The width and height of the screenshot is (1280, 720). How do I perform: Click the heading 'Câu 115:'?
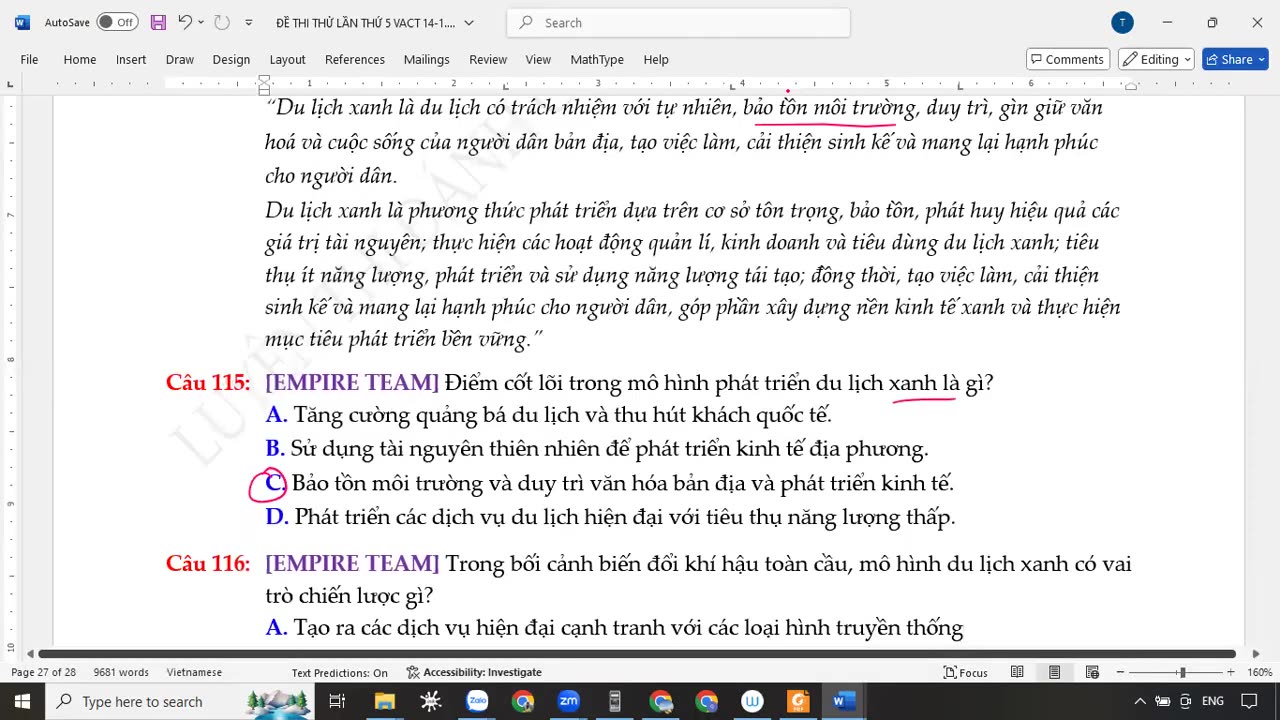(x=208, y=383)
